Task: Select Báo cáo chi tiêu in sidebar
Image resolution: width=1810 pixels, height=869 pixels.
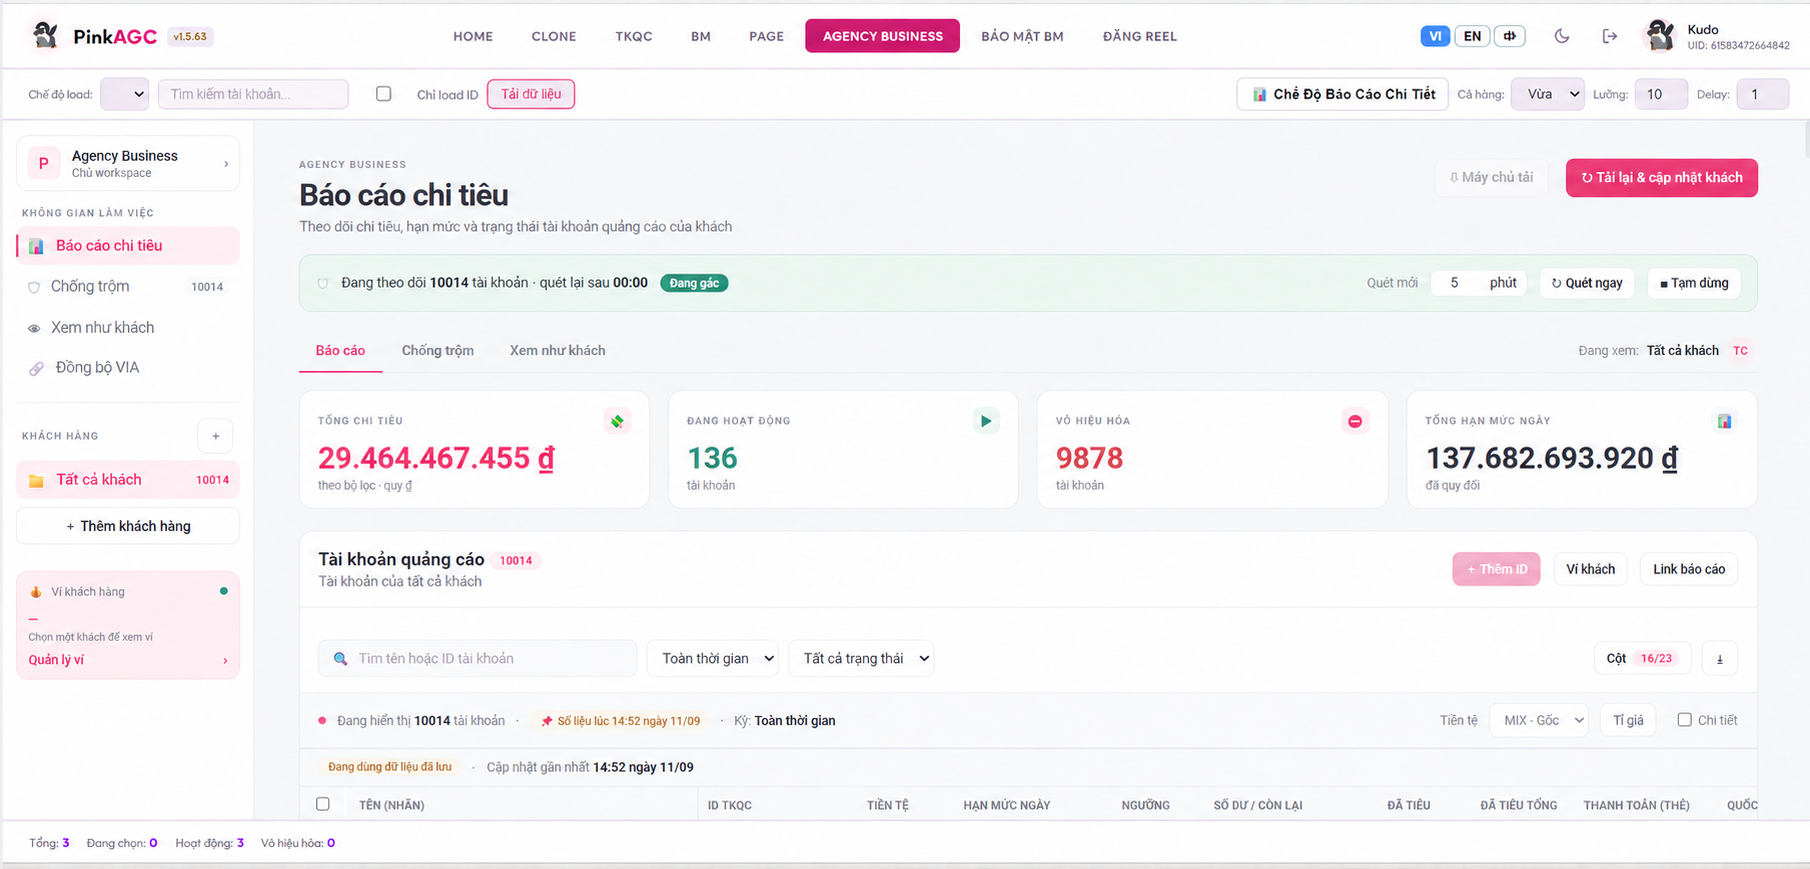Action: [128, 246]
